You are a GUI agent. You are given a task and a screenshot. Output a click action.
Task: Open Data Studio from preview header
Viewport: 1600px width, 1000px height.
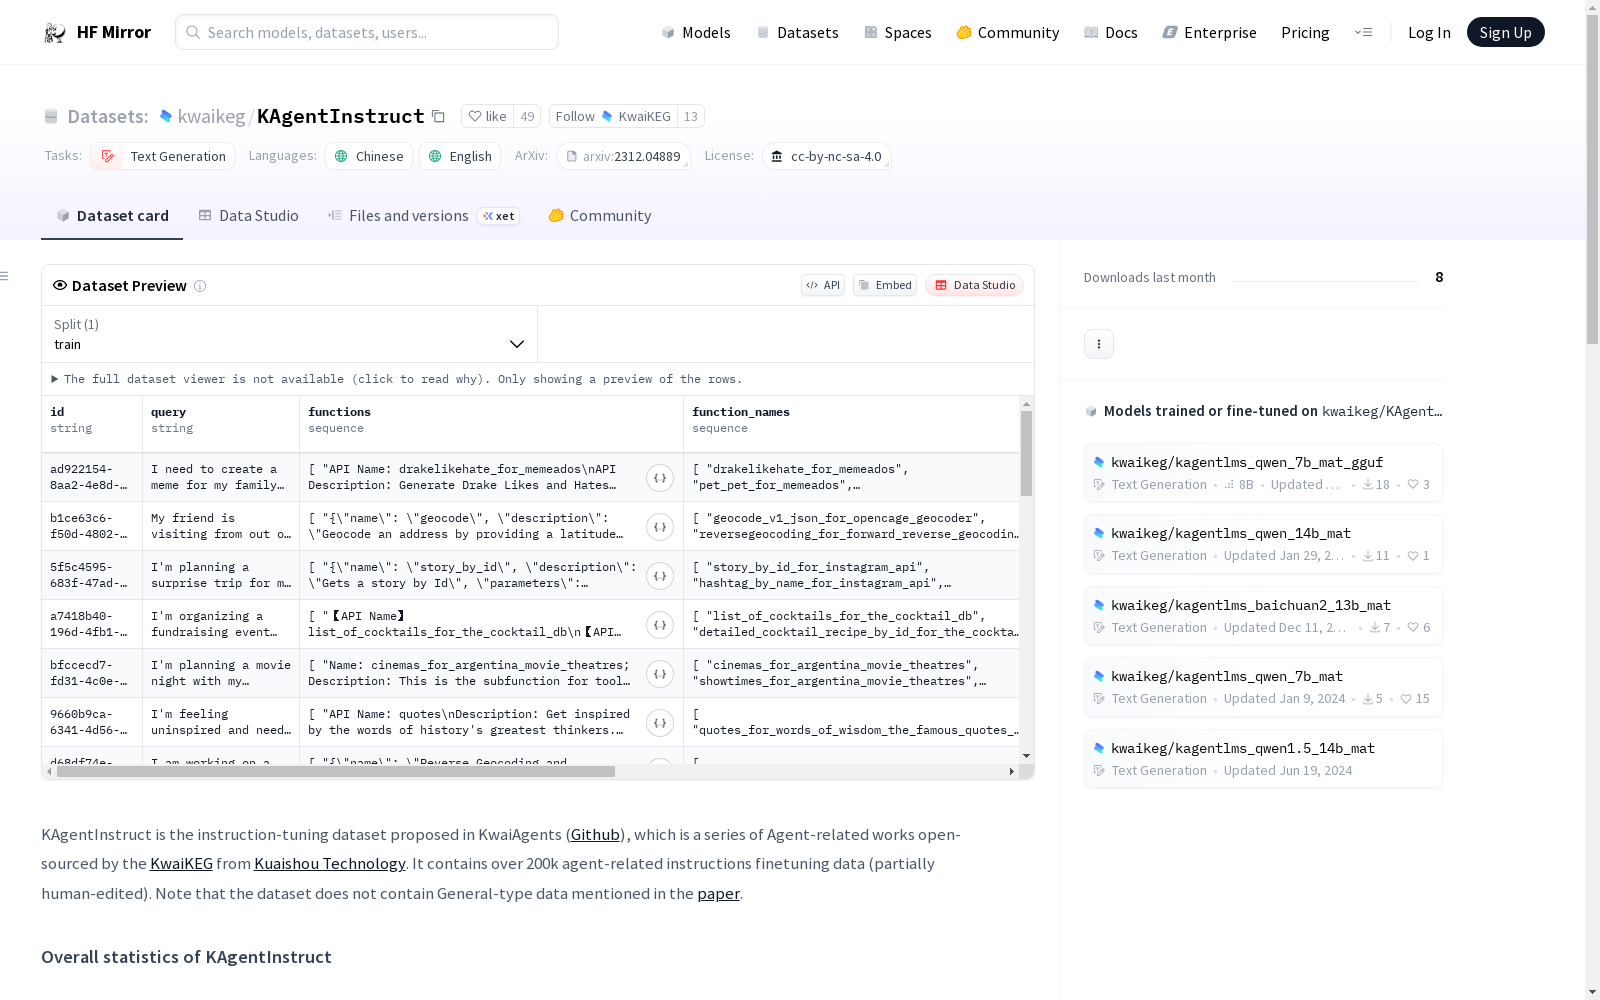[975, 285]
